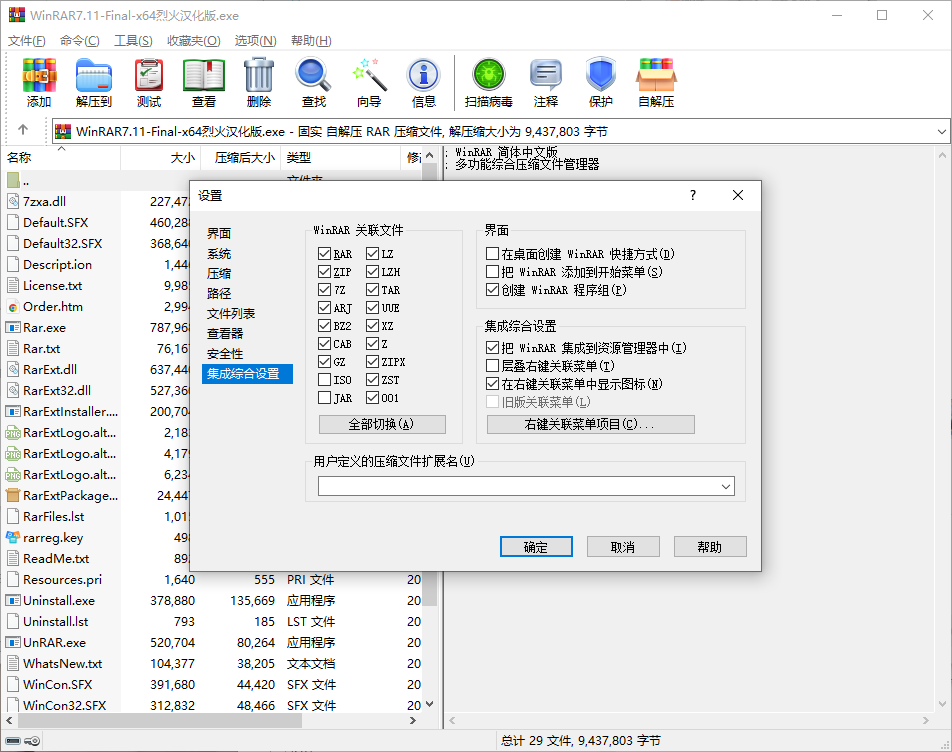The height and width of the screenshot is (752, 952).
Task: Click the 注释 (Comment) toolbar icon
Action: click(x=545, y=75)
